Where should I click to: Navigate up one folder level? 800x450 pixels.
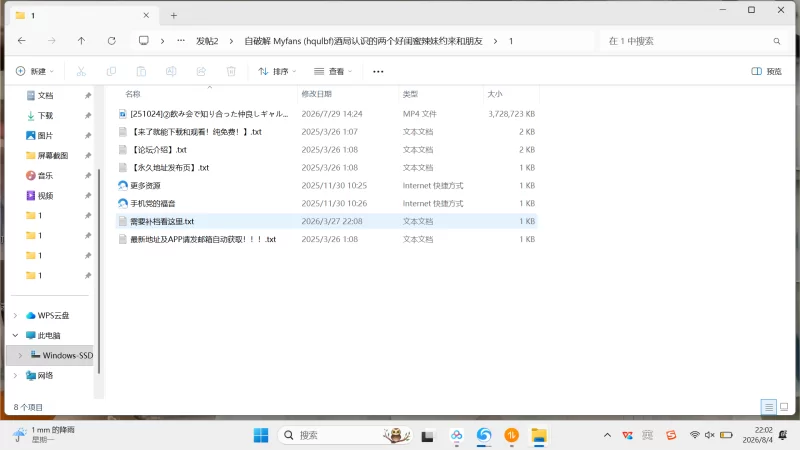[x=81, y=41]
